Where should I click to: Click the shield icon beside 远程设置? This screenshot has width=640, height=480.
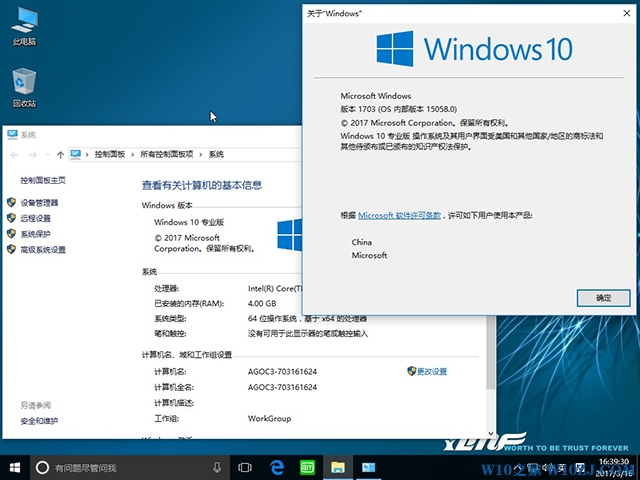11,218
